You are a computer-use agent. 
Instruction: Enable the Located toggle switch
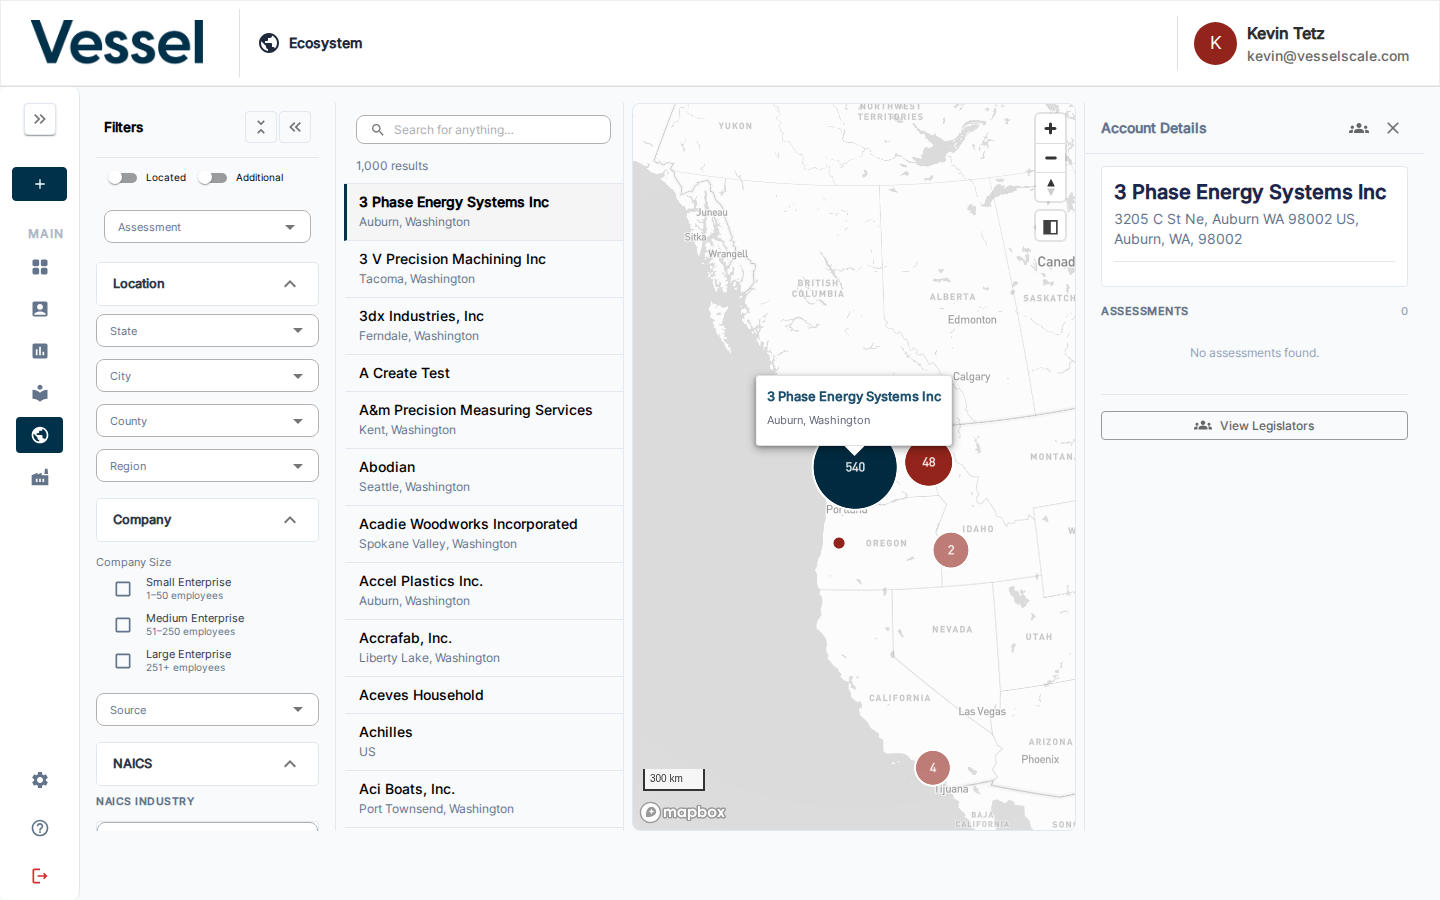click(x=123, y=178)
